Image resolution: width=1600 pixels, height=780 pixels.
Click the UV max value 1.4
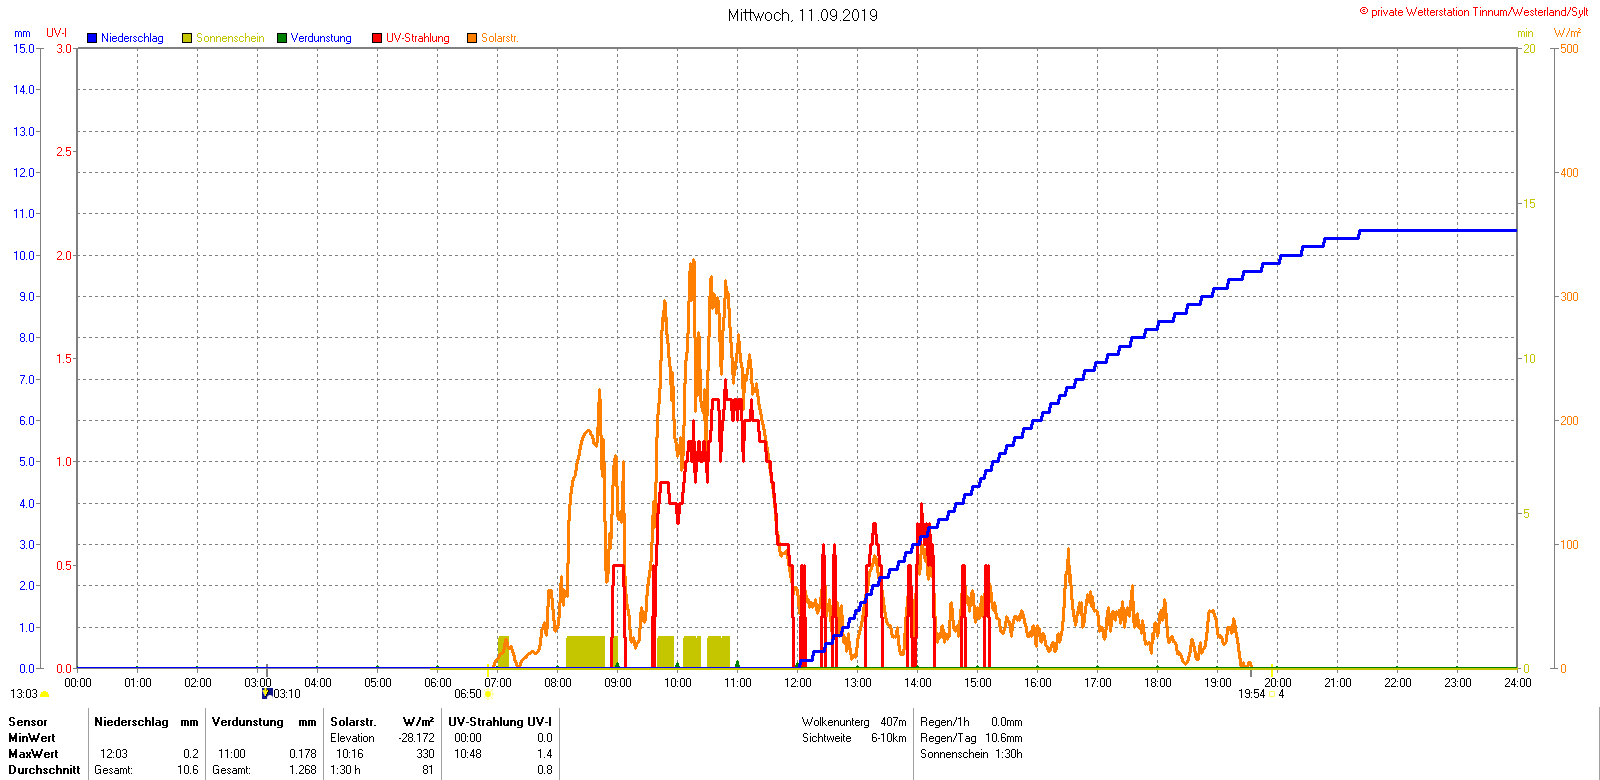pyautogui.click(x=545, y=754)
